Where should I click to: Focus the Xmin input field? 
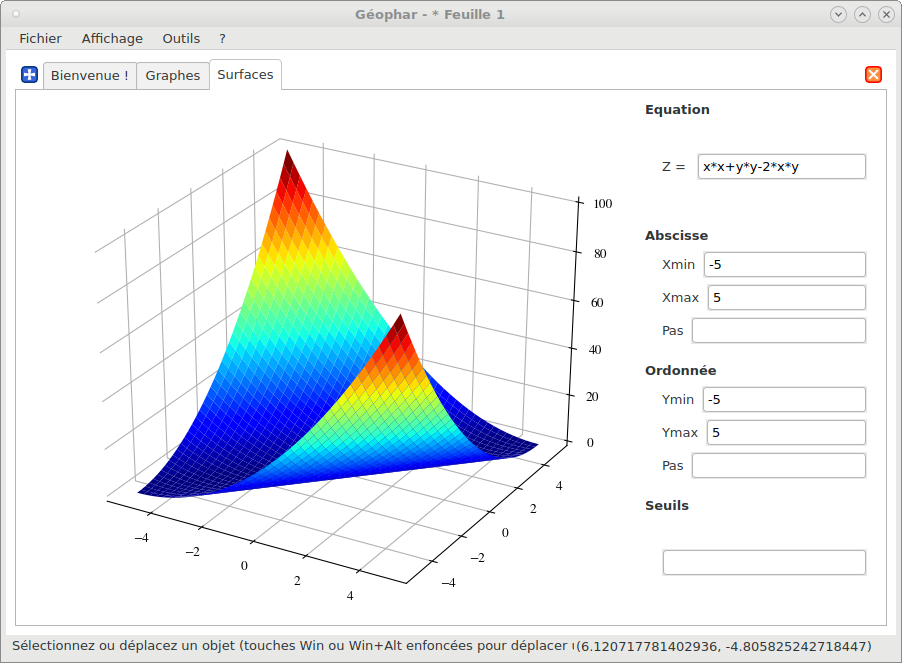pos(785,265)
